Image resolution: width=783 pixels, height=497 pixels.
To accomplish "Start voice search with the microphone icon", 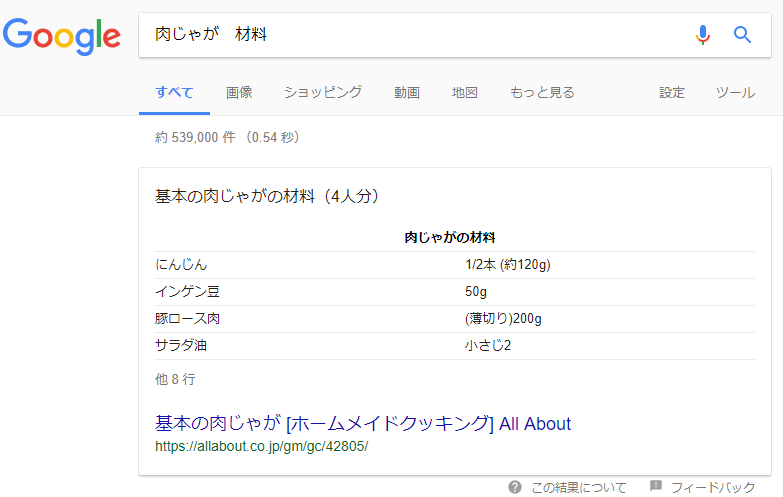I will pos(703,35).
